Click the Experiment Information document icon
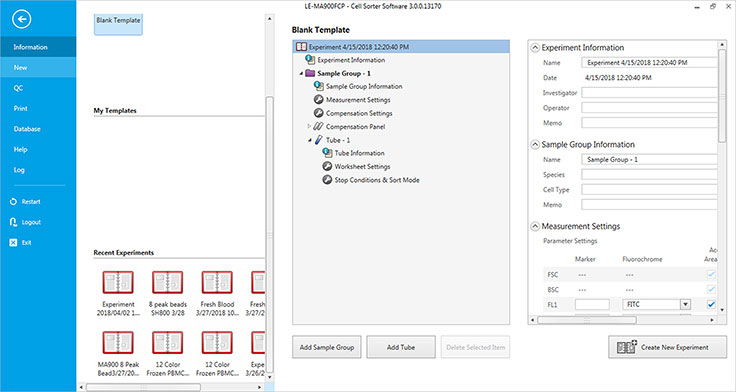Image resolution: width=736 pixels, height=392 pixels. [310, 60]
